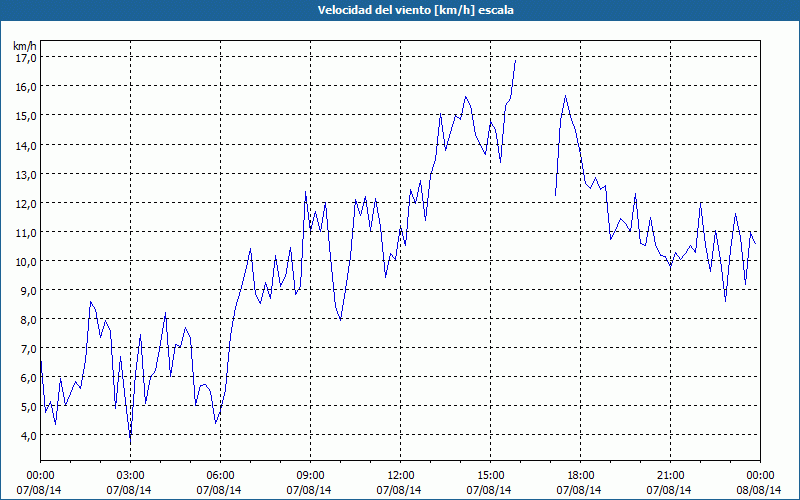800x500 pixels.
Task: Select the "6,0" y-axis label
Action: tap(28, 378)
